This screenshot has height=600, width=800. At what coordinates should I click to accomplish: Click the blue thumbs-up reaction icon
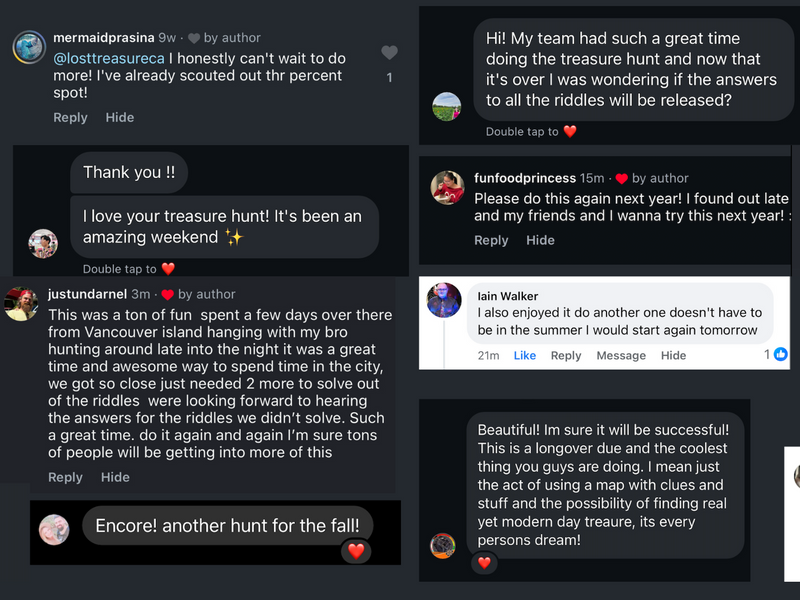pos(780,355)
